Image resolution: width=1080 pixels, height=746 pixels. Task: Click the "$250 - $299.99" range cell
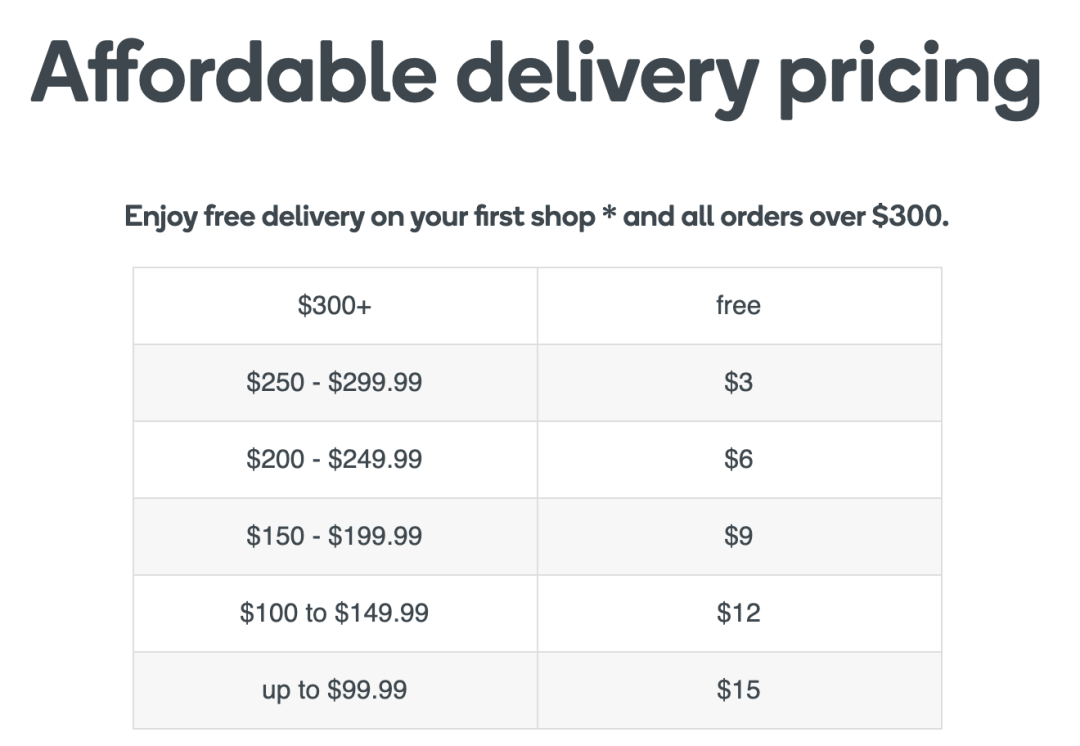334,383
